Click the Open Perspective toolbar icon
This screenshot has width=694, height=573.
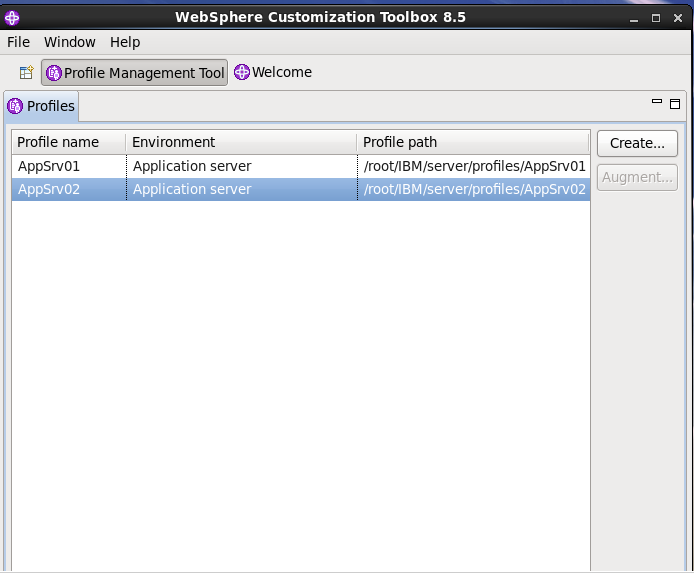[27, 72]
